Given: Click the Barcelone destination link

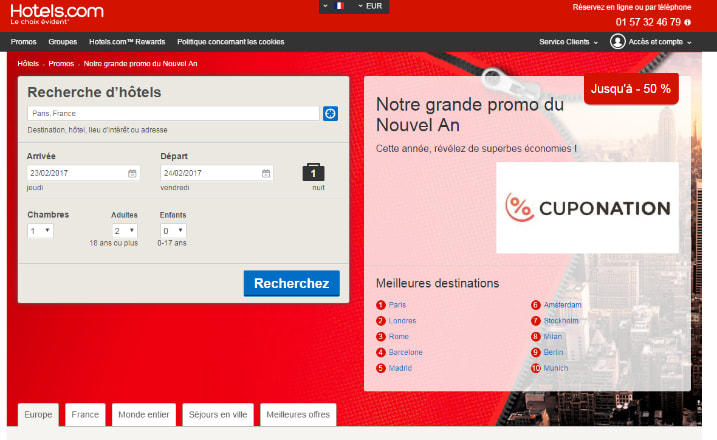Looking at the screenshot, I should pos(405,352).
